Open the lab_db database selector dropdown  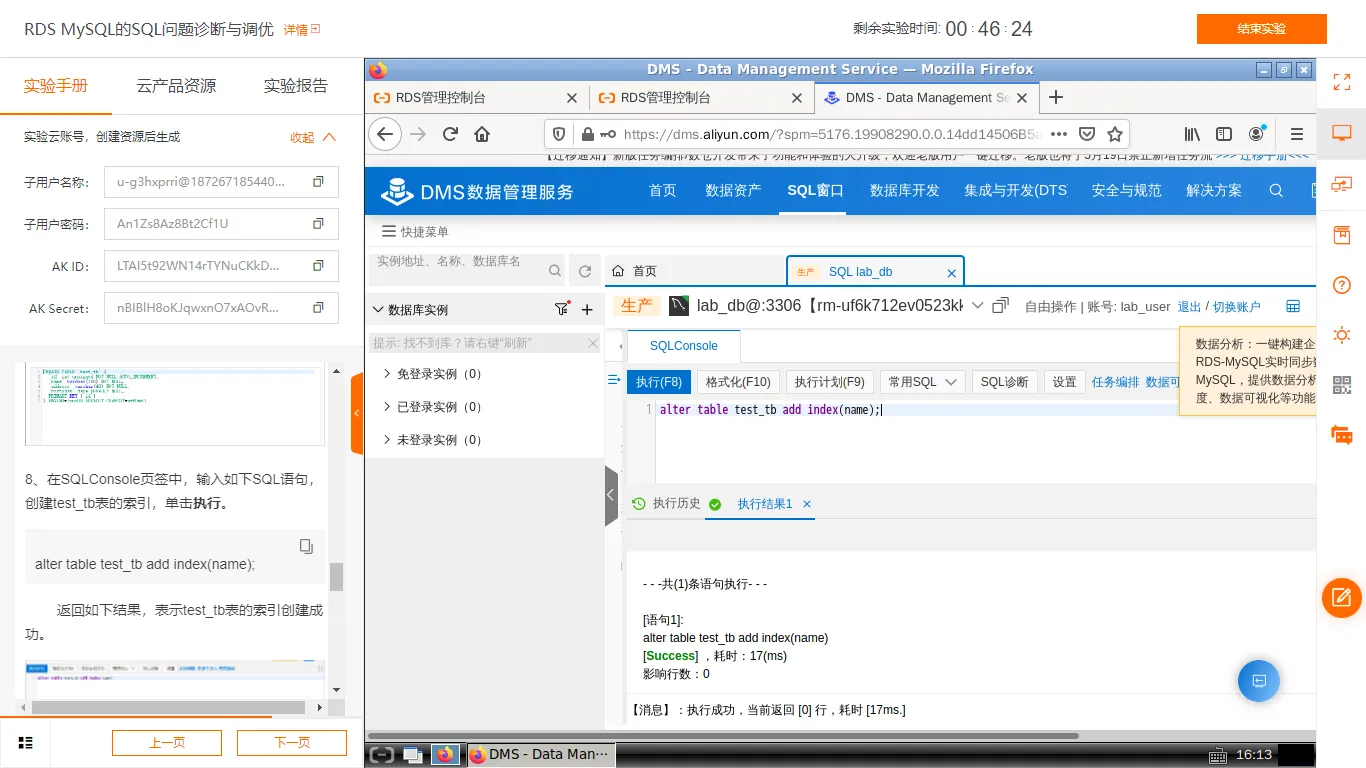pos(977,305)
